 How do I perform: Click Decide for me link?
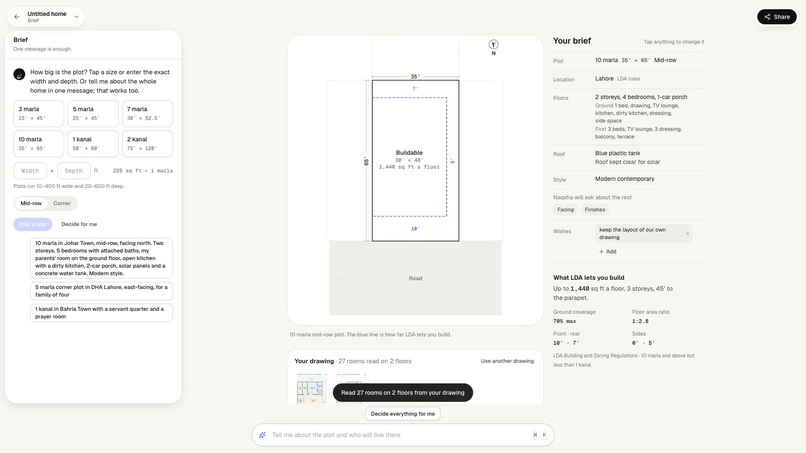pos(79,224)
